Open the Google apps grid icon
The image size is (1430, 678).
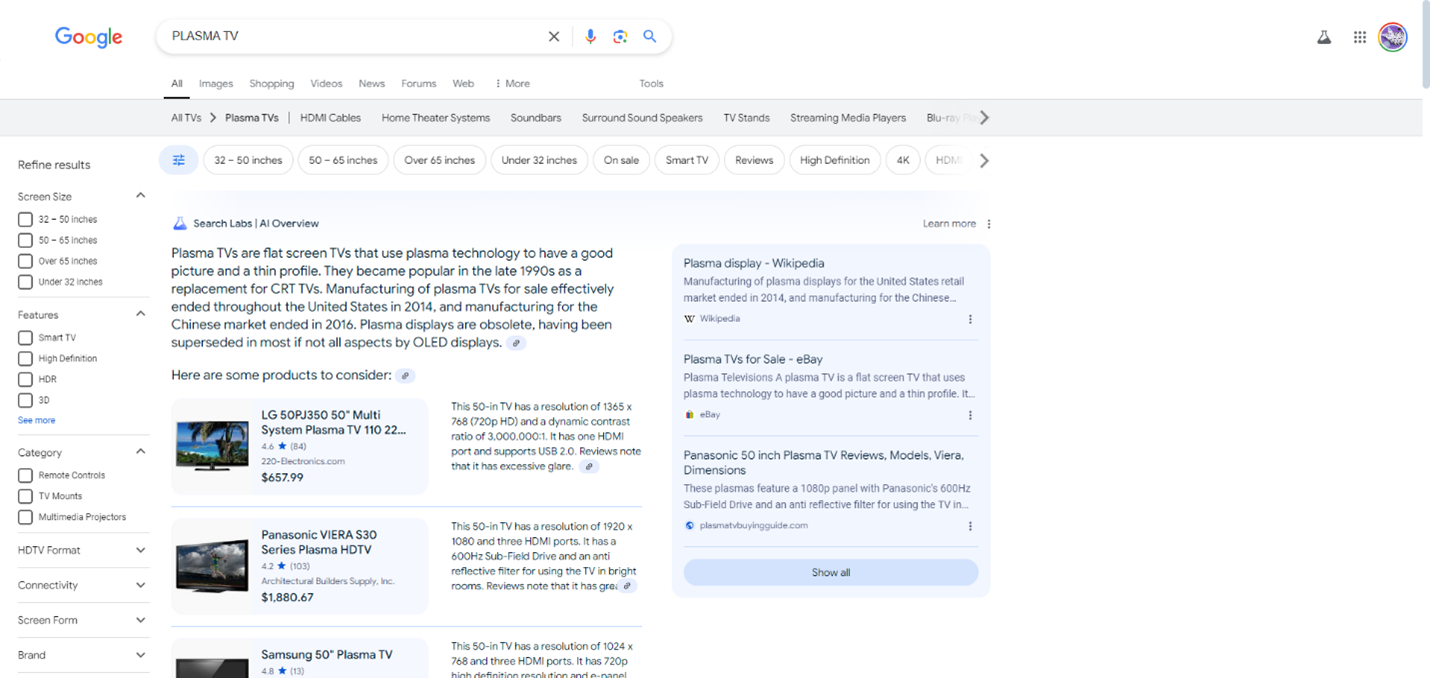(1360, 37)
